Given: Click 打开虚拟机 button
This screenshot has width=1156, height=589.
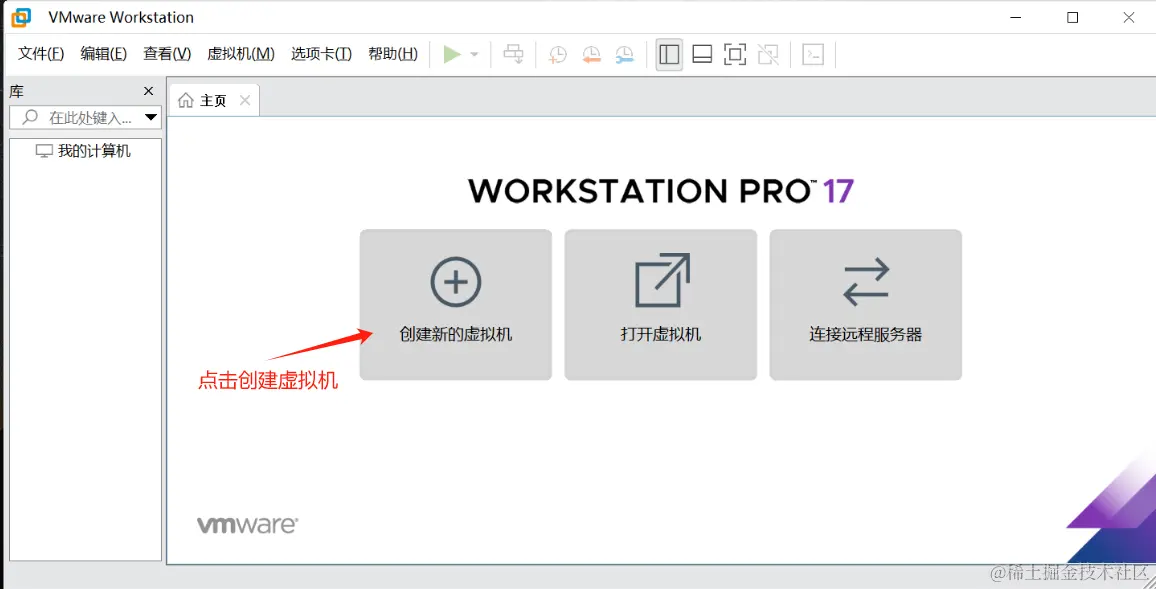Looking at the screenshot, I should pos(661,304).
